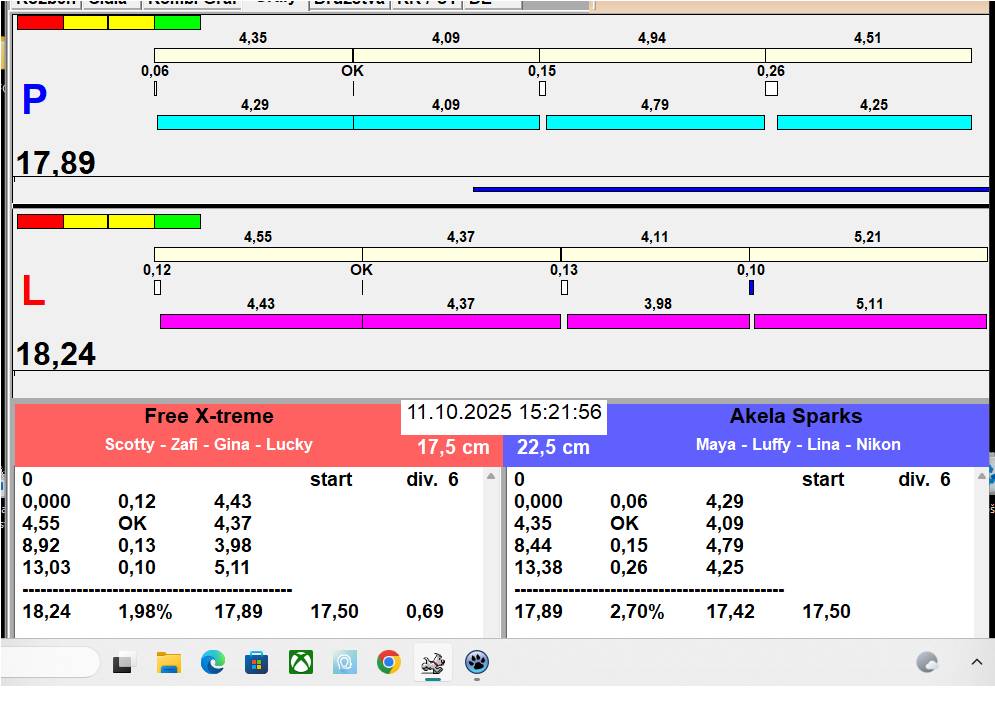Open File Explorer from the taskbar

(x=169, y=662)
